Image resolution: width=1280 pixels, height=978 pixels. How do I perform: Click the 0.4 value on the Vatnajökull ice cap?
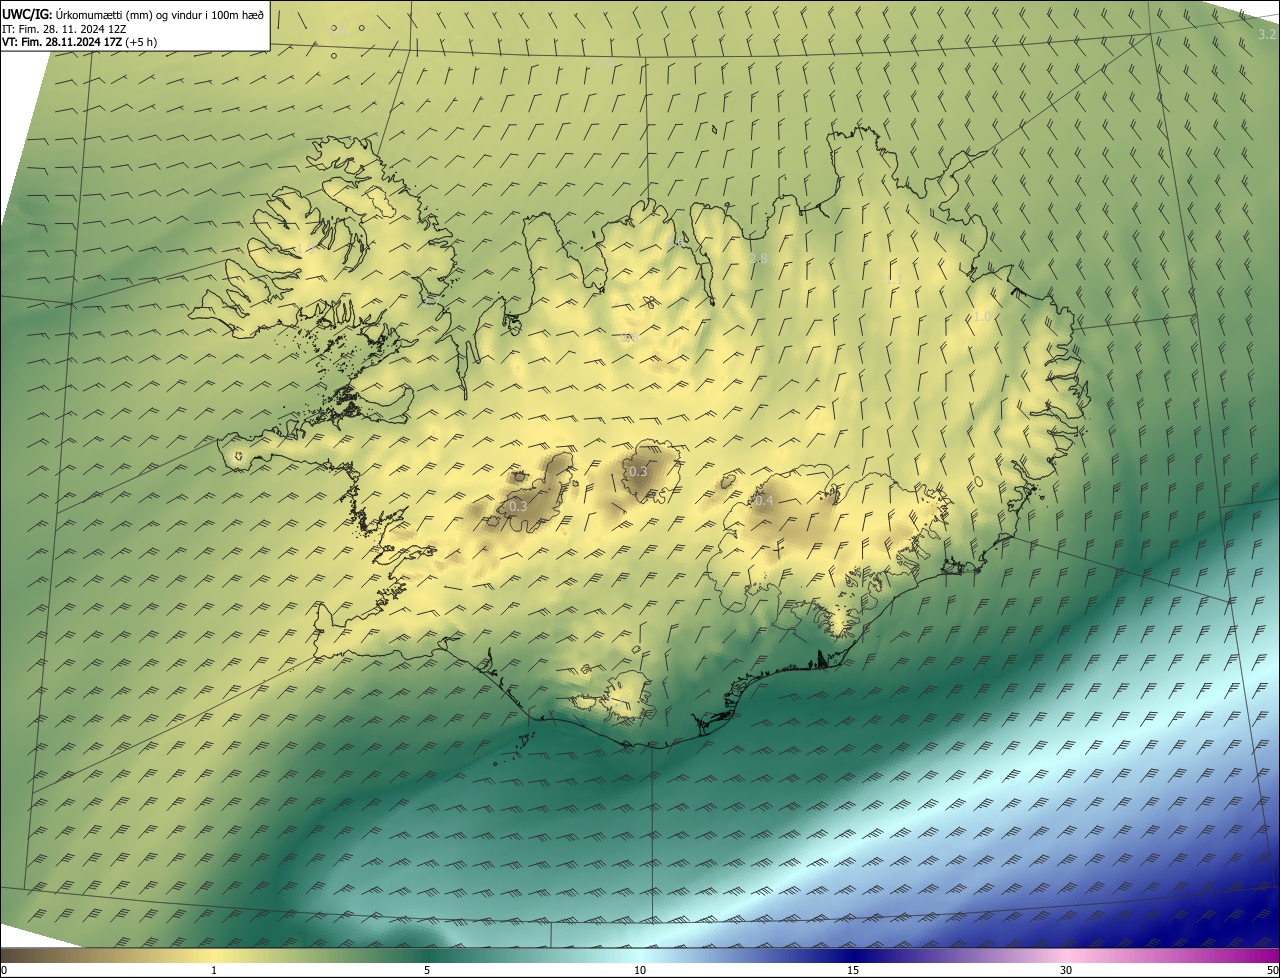764,501
